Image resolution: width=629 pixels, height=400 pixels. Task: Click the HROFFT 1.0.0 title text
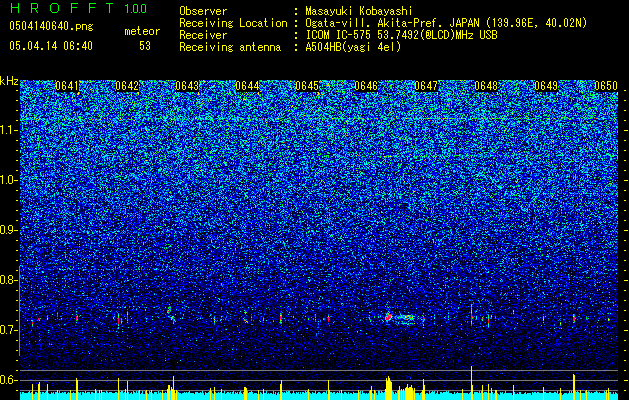pos(78,8)
